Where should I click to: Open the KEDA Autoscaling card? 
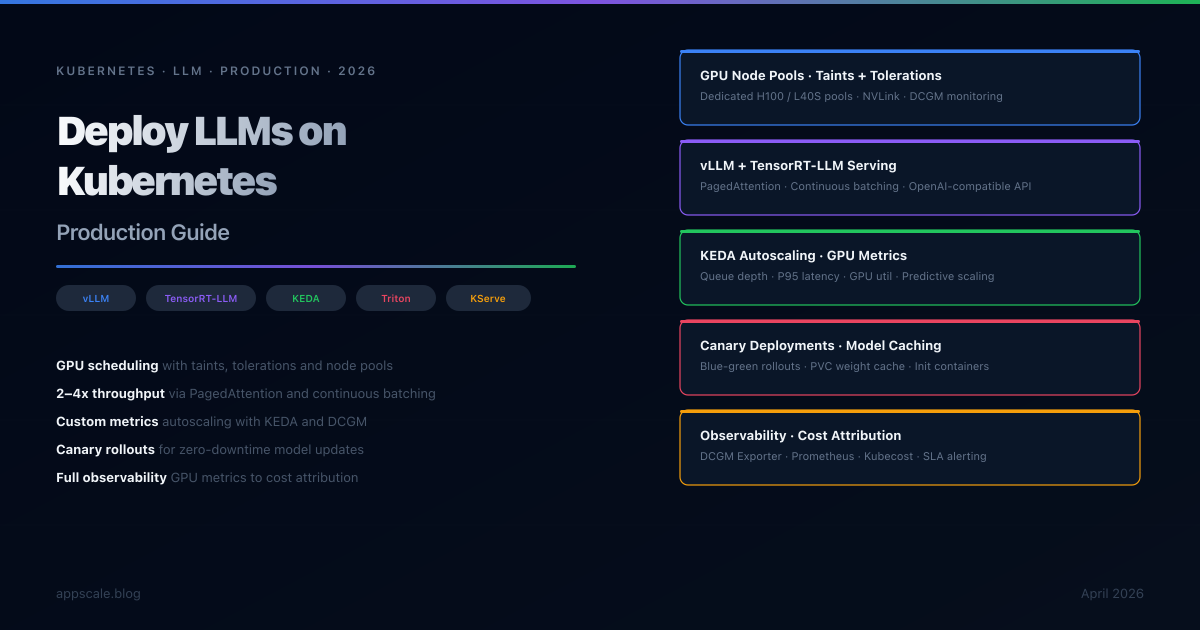tap(909, 268)
